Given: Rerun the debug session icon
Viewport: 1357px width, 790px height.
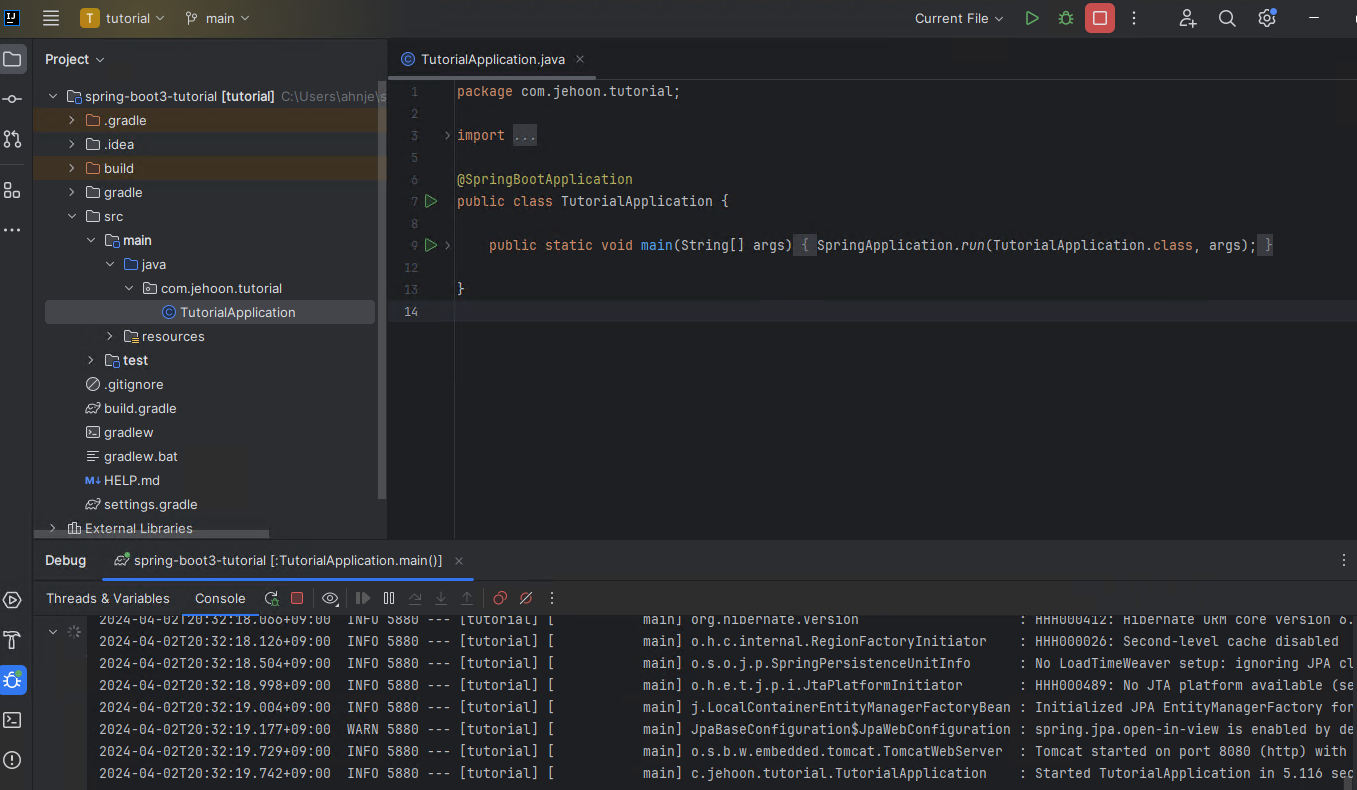Looking at the screenshot, I should [x=272, y=598].
